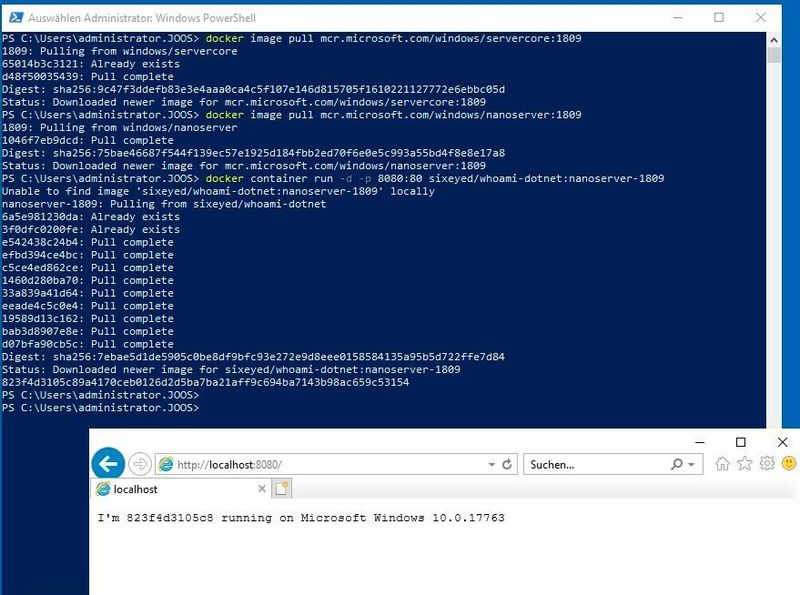Click the Internet Explorer icon in the address bar

[165, 463]
